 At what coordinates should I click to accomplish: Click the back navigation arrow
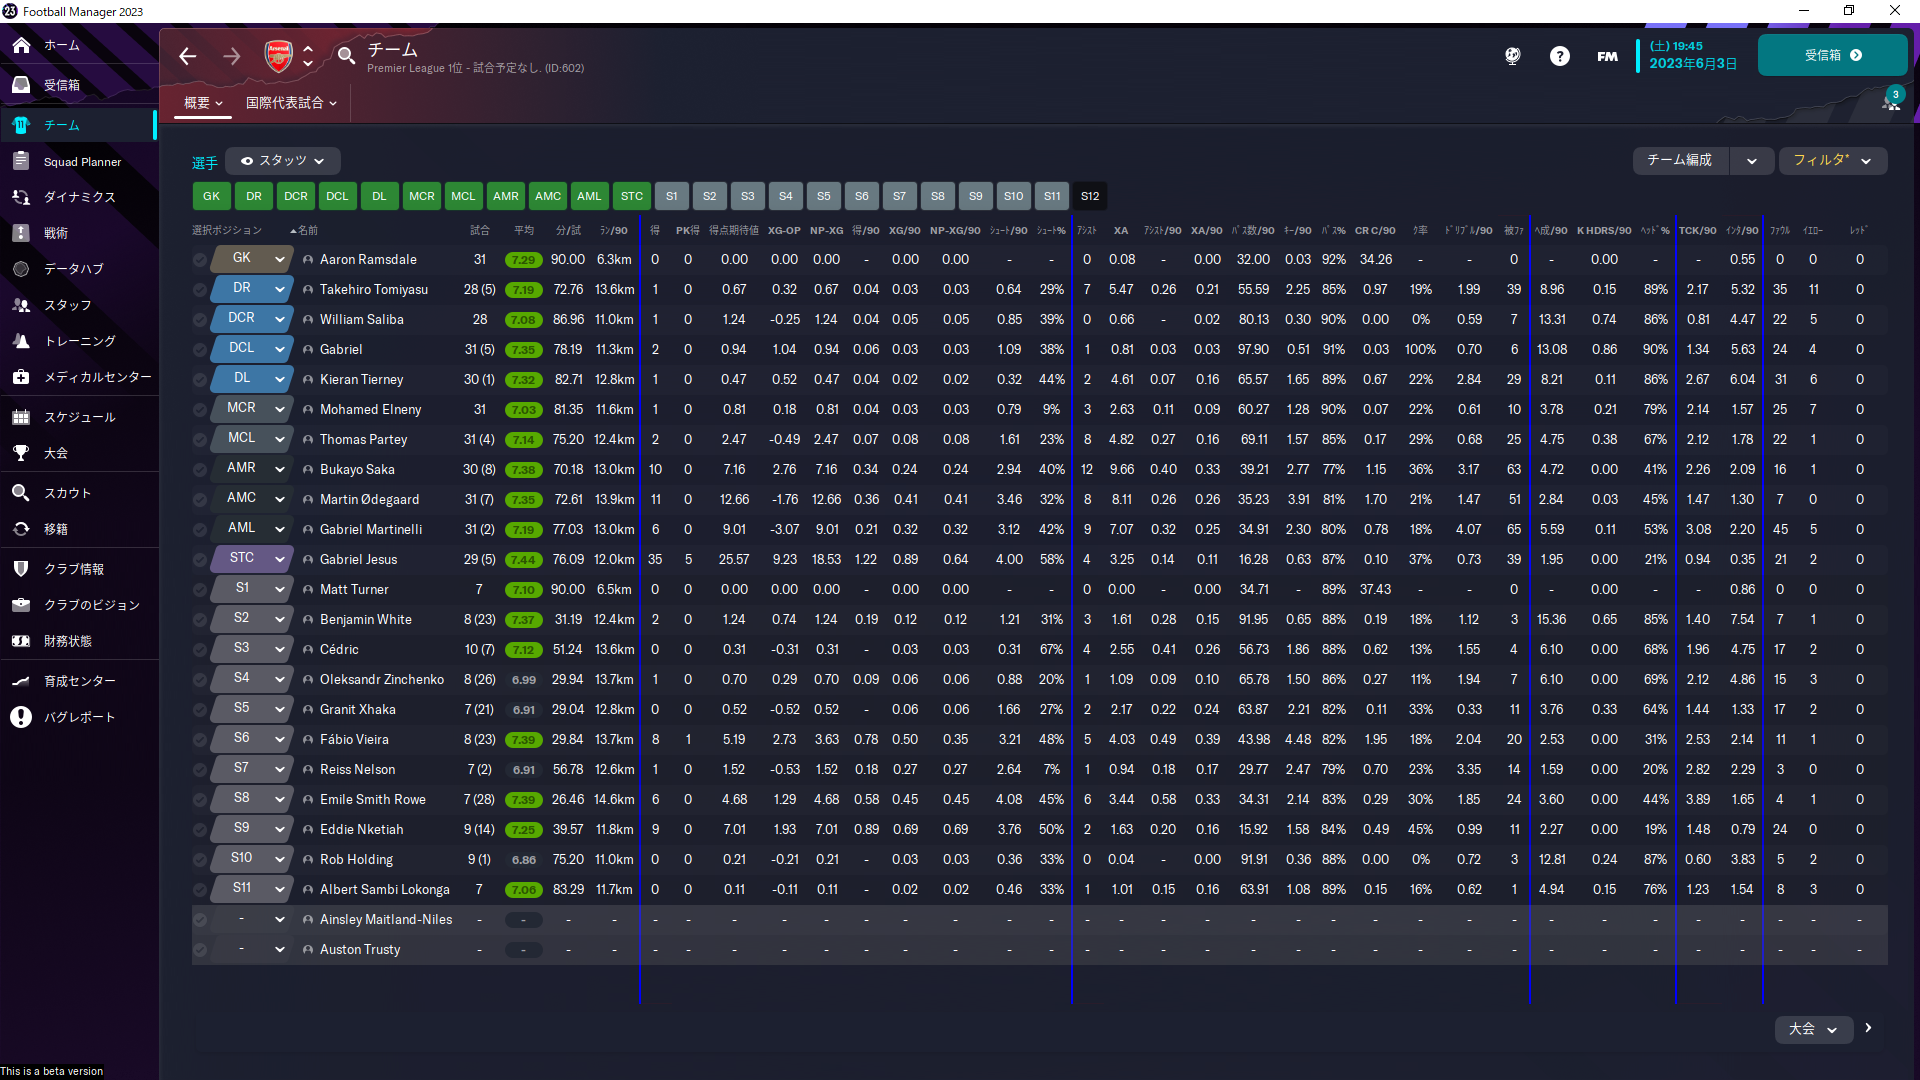tap(188, 56)
